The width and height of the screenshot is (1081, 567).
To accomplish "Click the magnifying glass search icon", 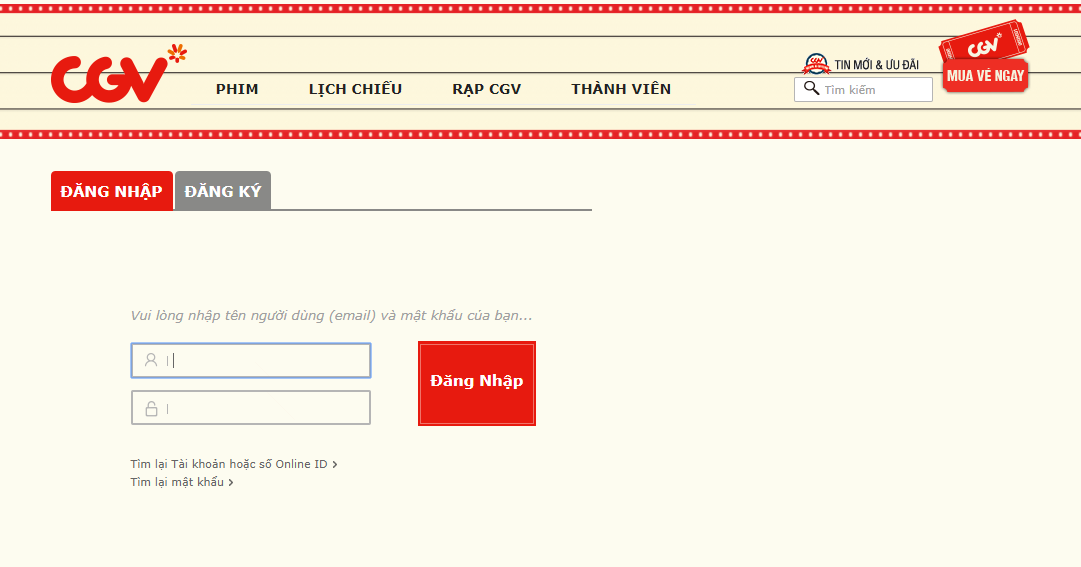I will pyautogui.click(x=811, y=89).
